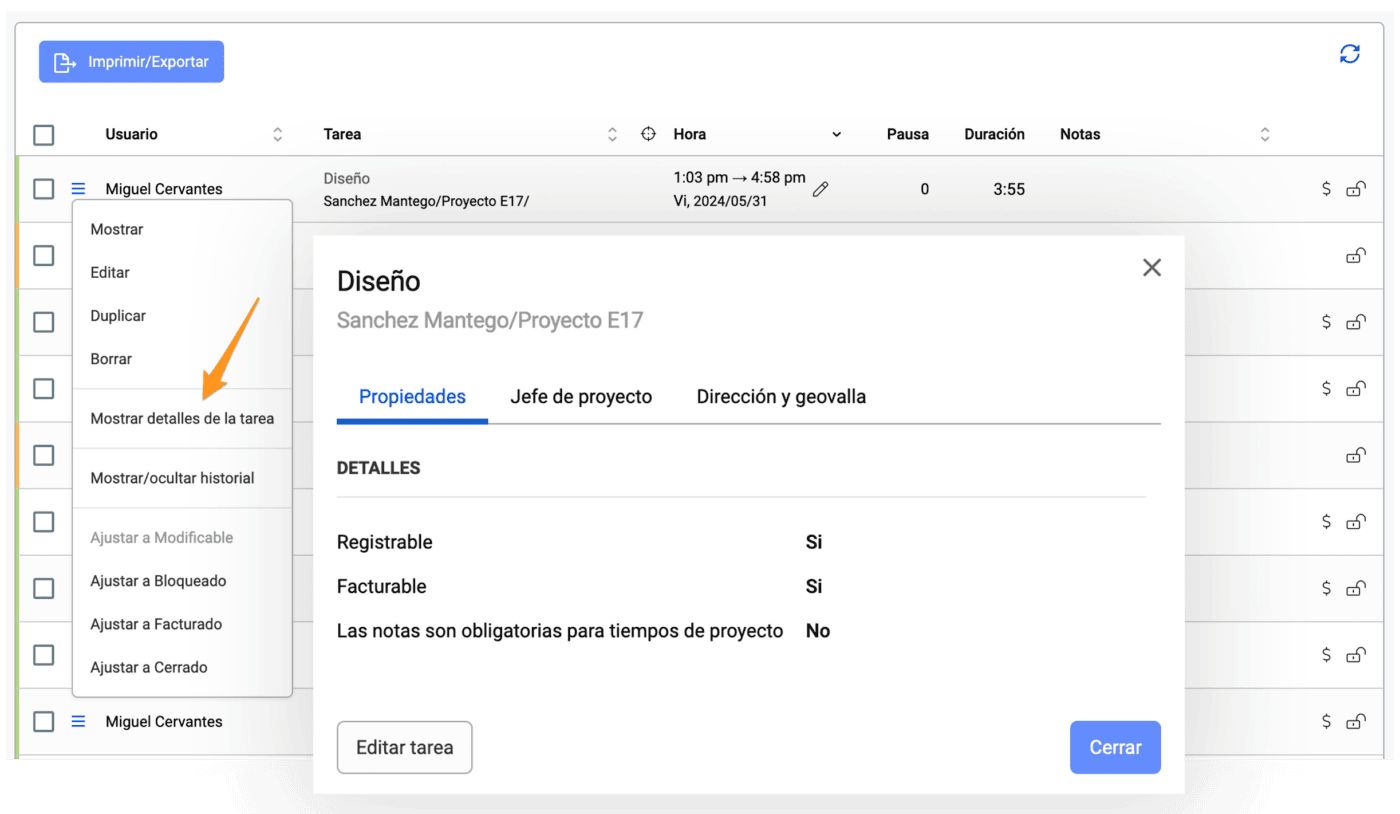
Task: Click the Pausa column header
Action: click(908, 134)
